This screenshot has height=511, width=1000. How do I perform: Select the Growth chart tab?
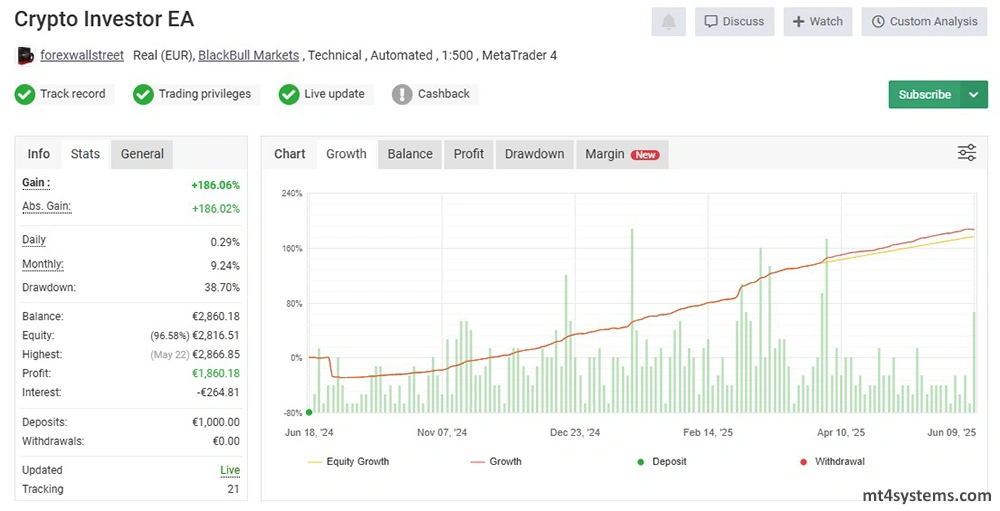[346, 154]
